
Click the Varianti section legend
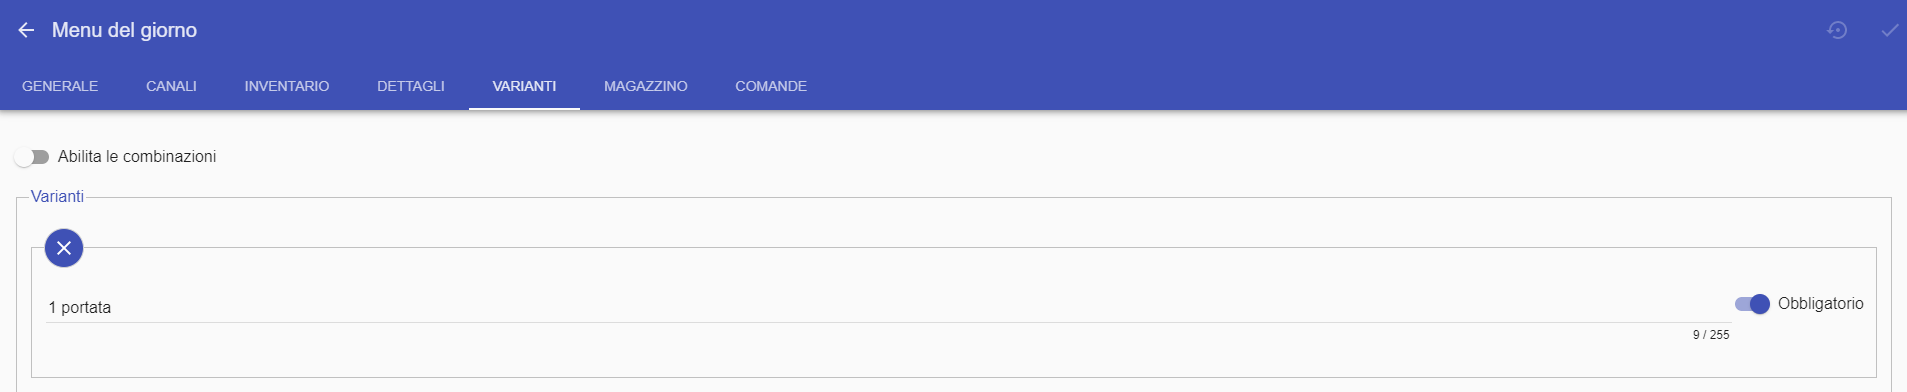coord(57,196)
